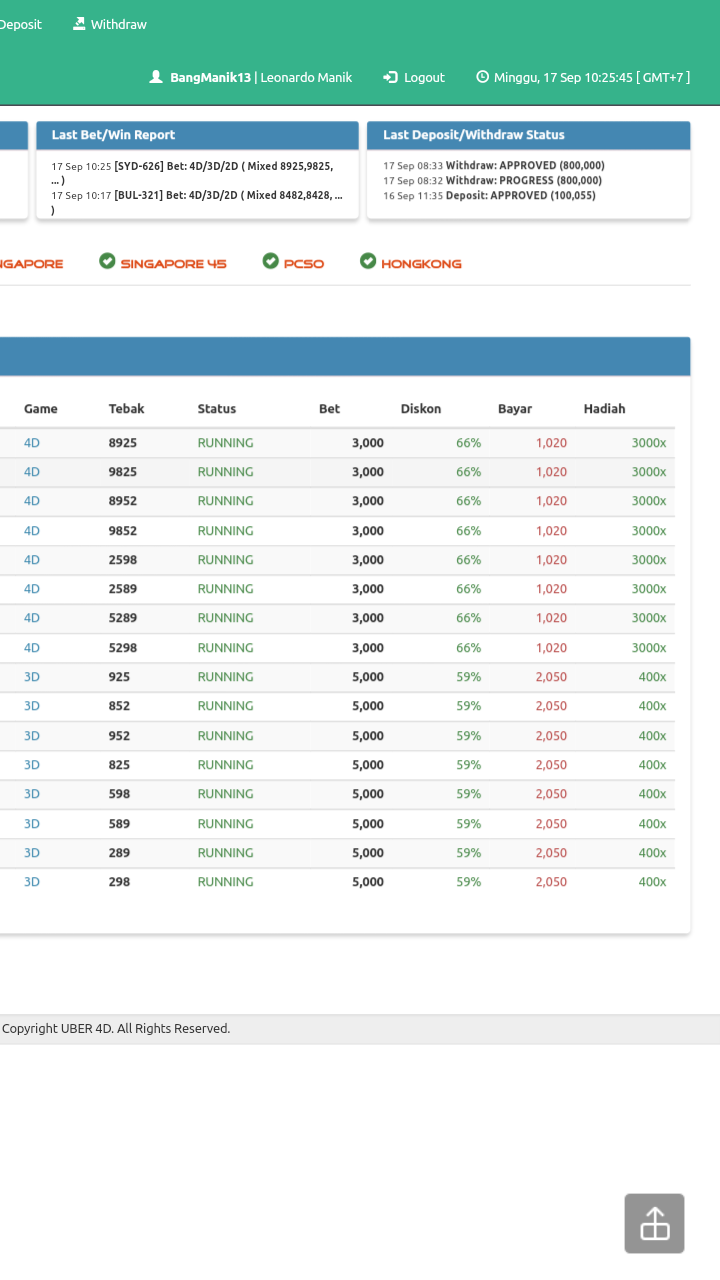Screen dimensions: 720x1280
Task: Select the Hongkong market tab
Action: 421,264
